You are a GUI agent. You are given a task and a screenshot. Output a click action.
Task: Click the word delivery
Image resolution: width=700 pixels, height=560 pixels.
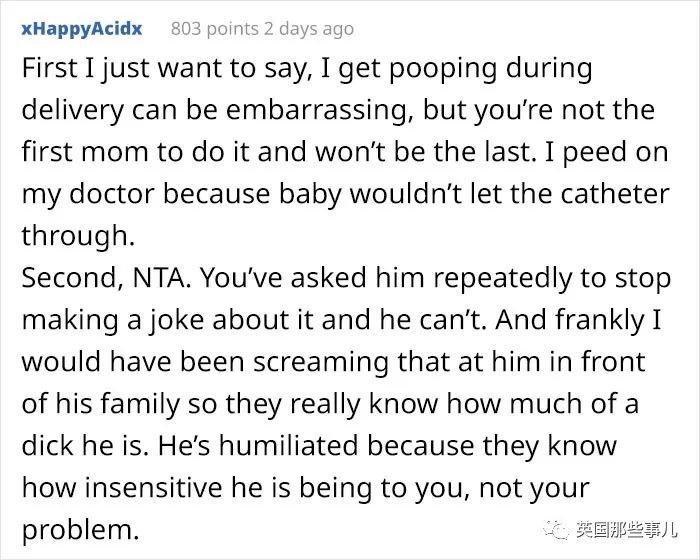tap(73, 111)
